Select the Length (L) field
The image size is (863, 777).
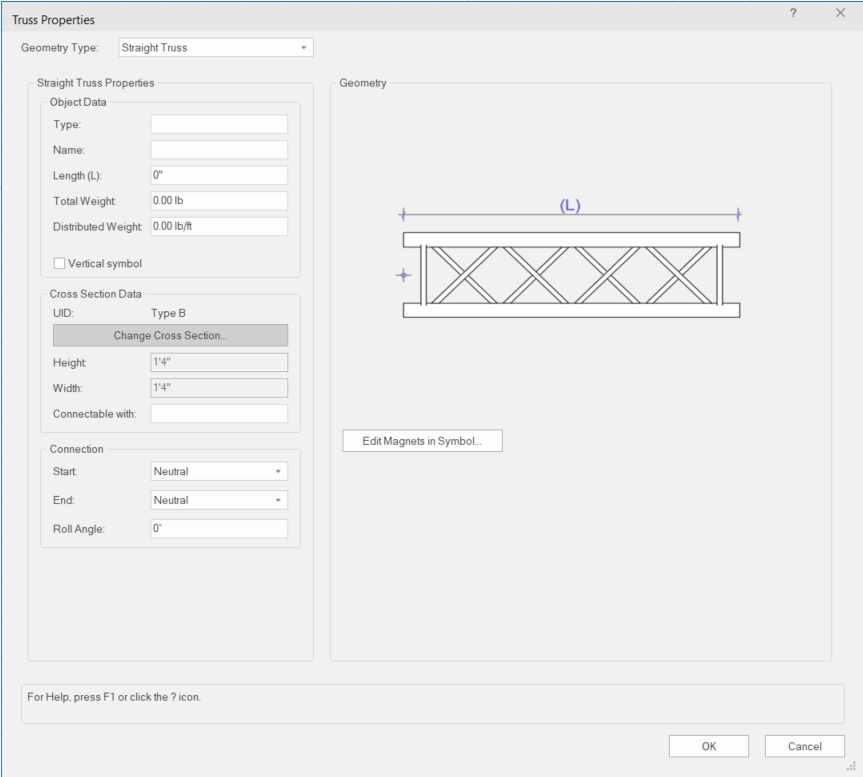click(219, 175)
